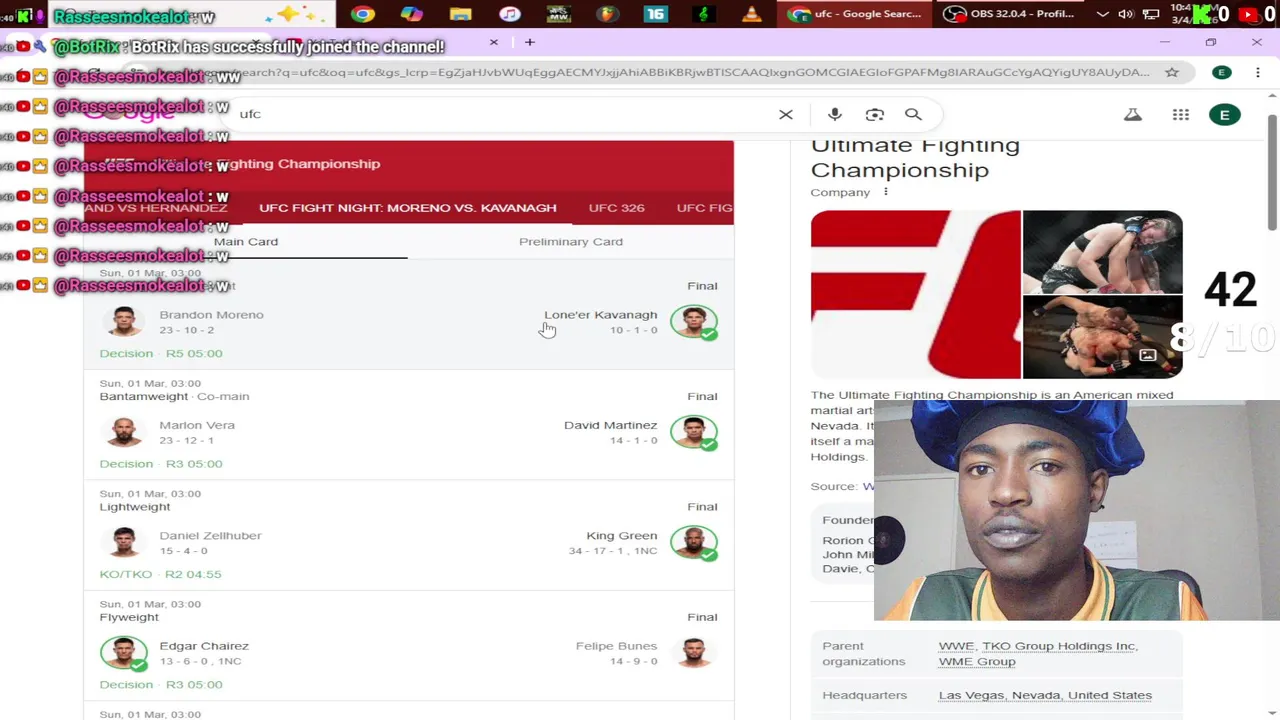1280x720 pixels.
Task: Open the TKO Group Holdings Inc. link
Action: click(x=1060, y=646)
